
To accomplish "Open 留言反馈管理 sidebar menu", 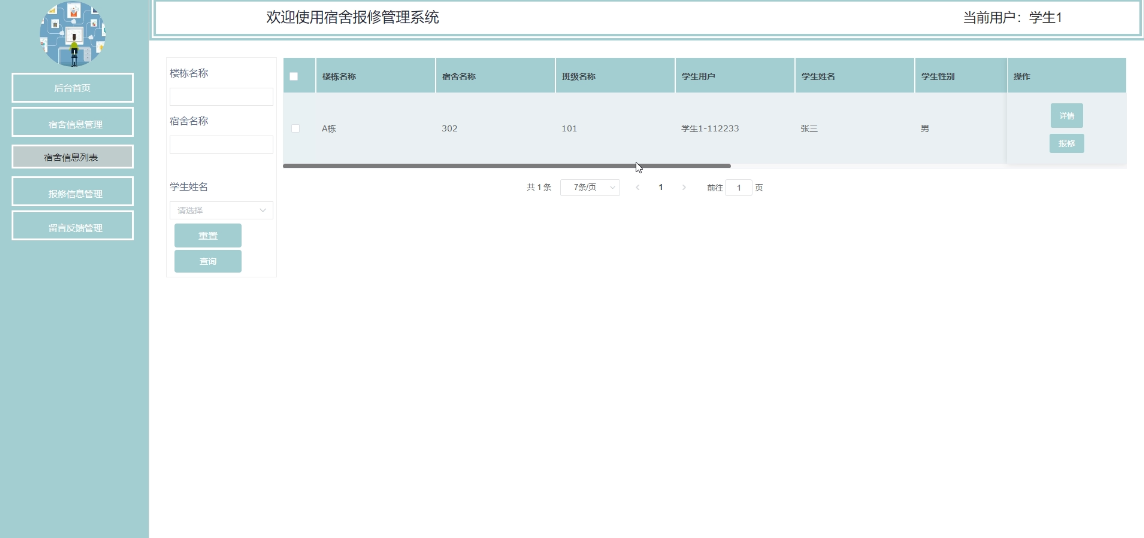I will point(73,226).
